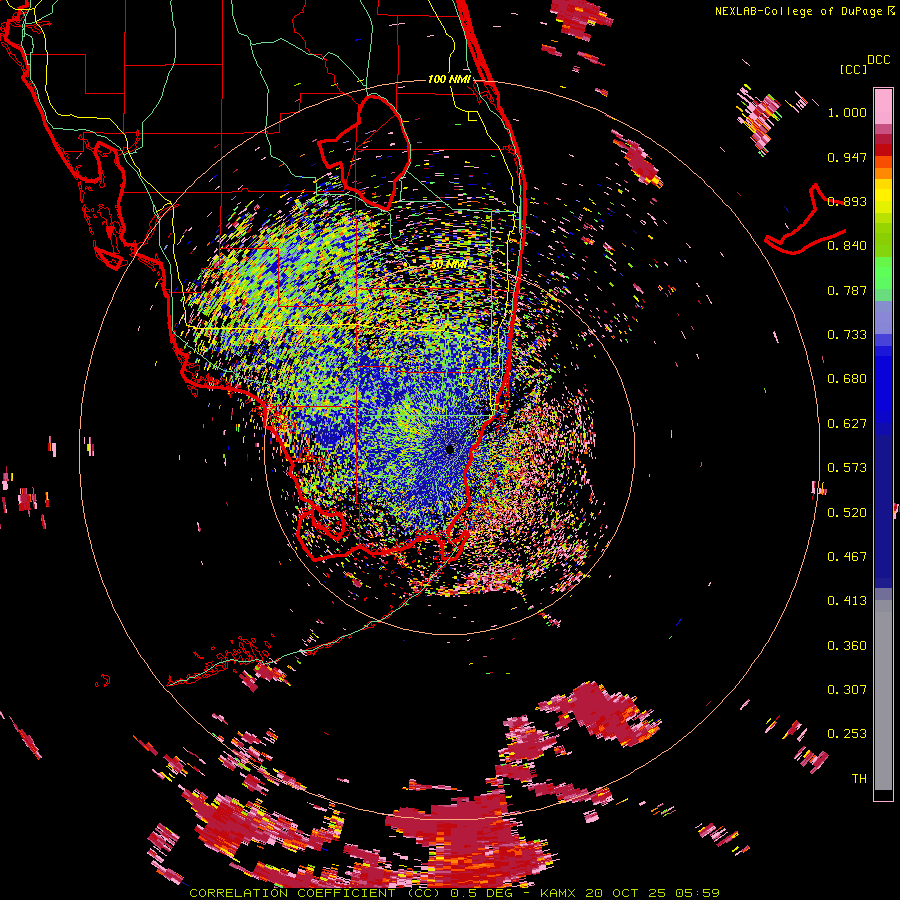Click the 0.947 scale value
Viewport: 900px width, 900px height.
tap(847, 157)
